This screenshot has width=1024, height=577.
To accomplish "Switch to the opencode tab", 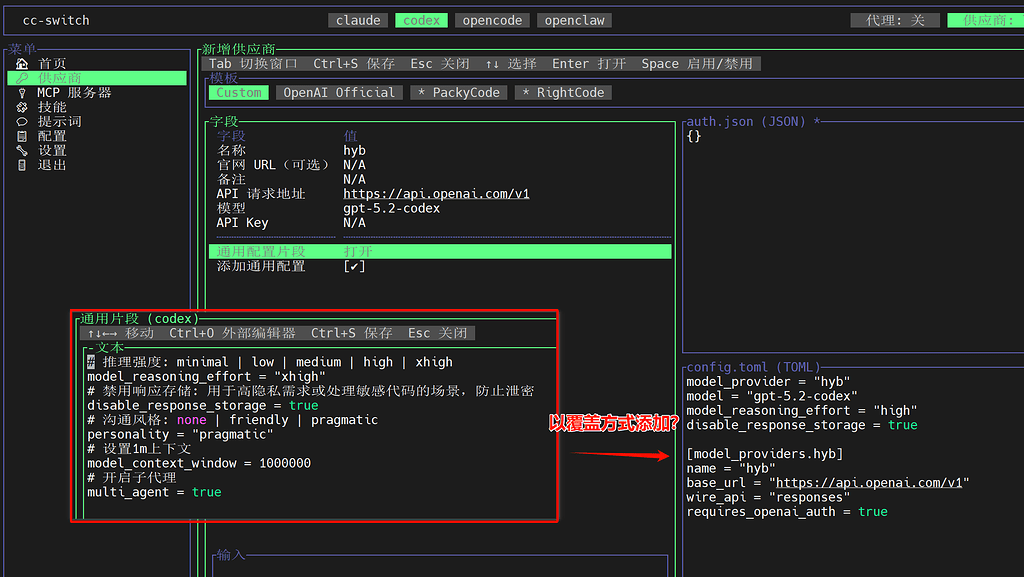I will click(492, 20).
